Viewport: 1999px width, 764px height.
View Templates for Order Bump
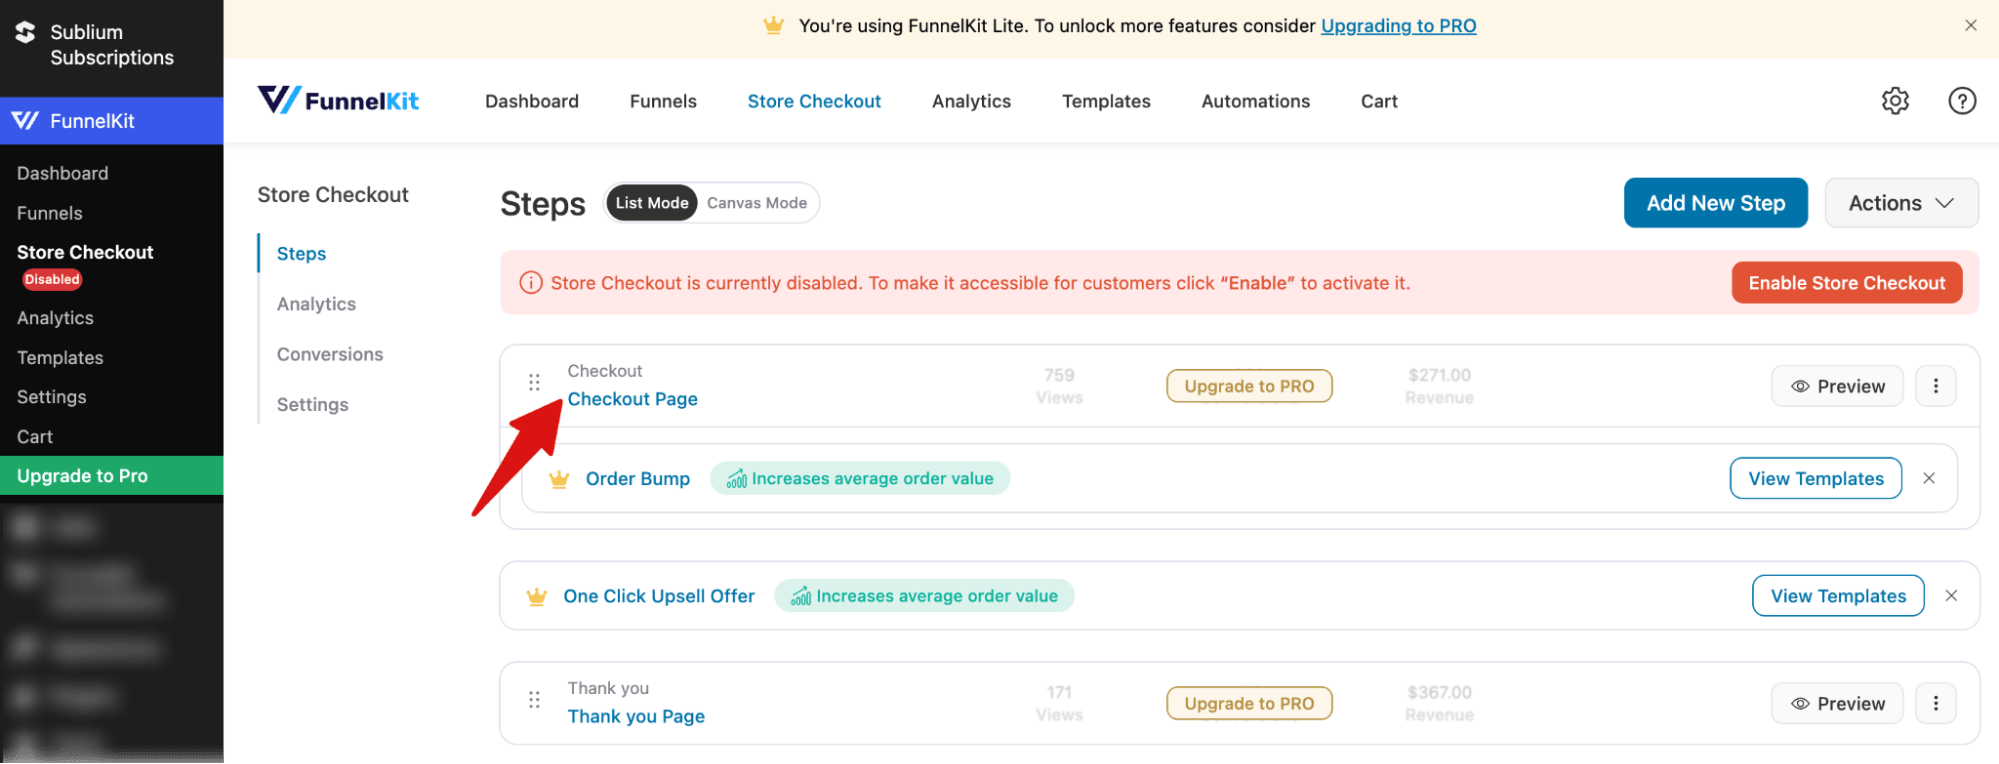click(x=1815, y=478)
